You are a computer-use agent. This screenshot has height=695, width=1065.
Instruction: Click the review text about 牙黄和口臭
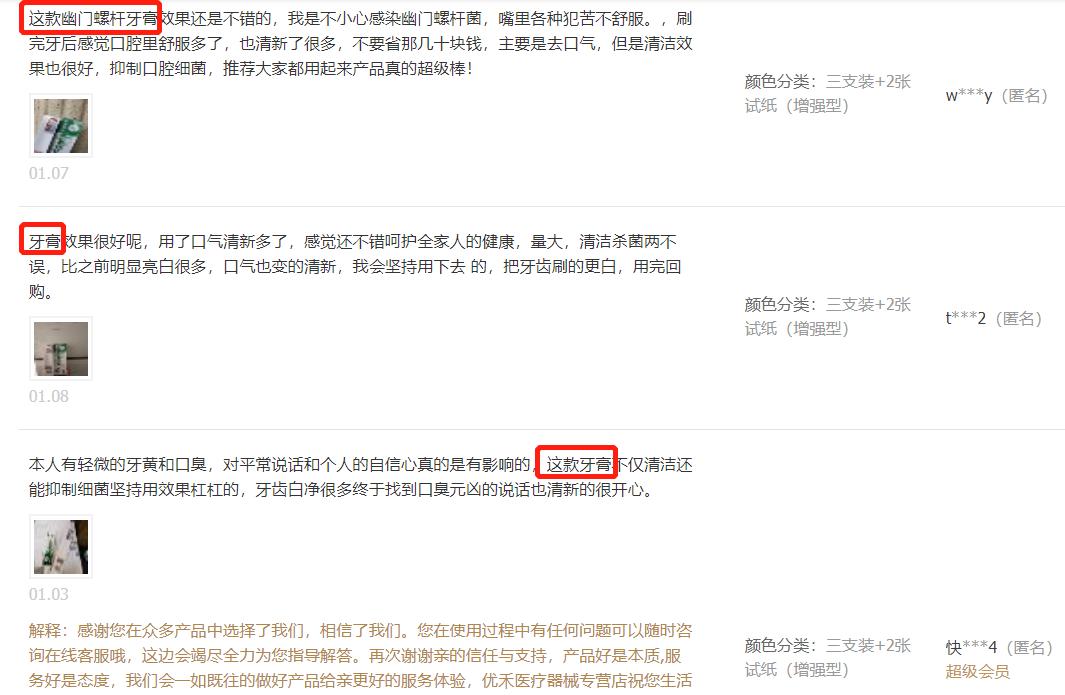coord(361,477)
